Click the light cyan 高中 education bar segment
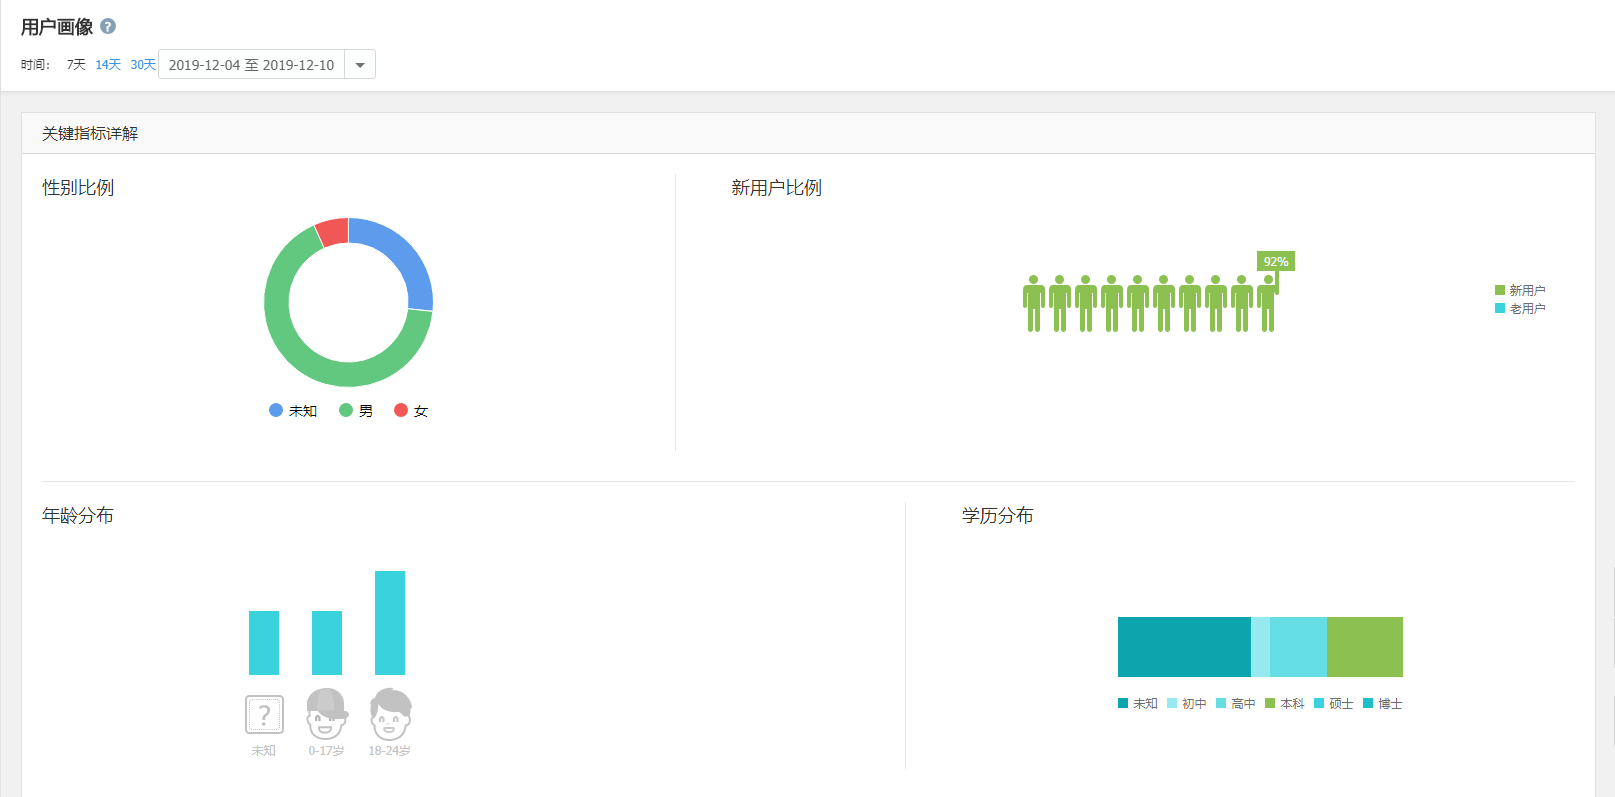 [x=1298, y=647]
